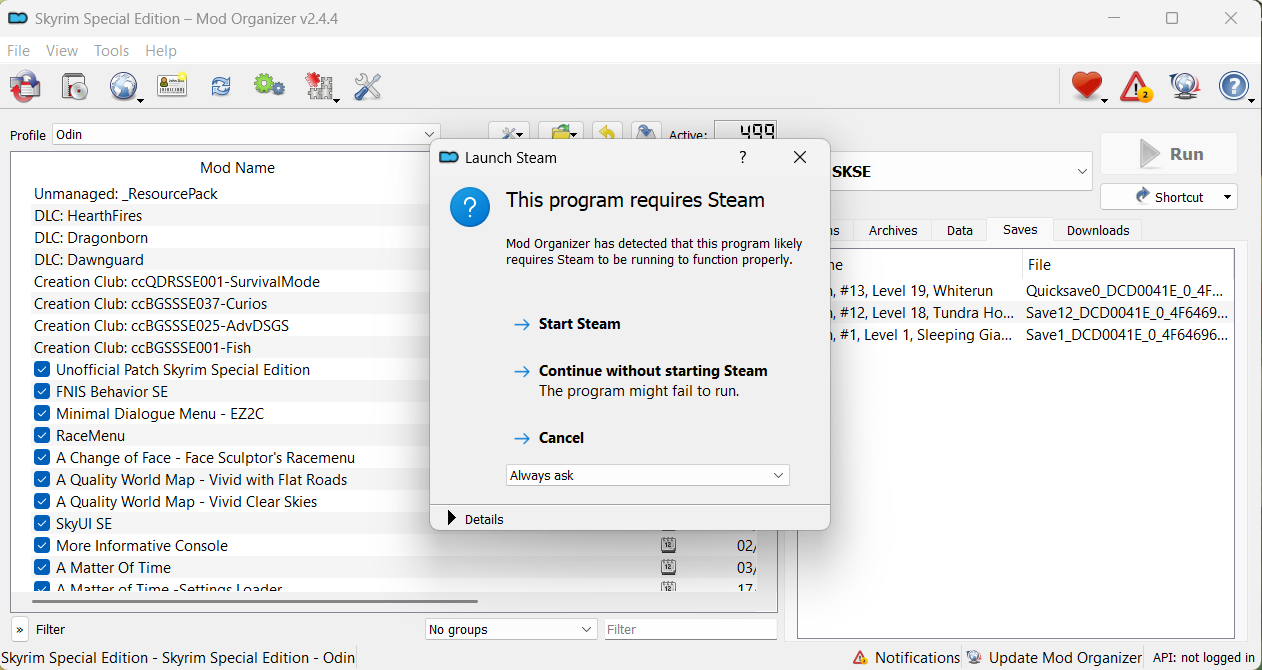Click the yellow restore backup arrow icon
The image size is (1262, 670).
[x=607, y=134]
